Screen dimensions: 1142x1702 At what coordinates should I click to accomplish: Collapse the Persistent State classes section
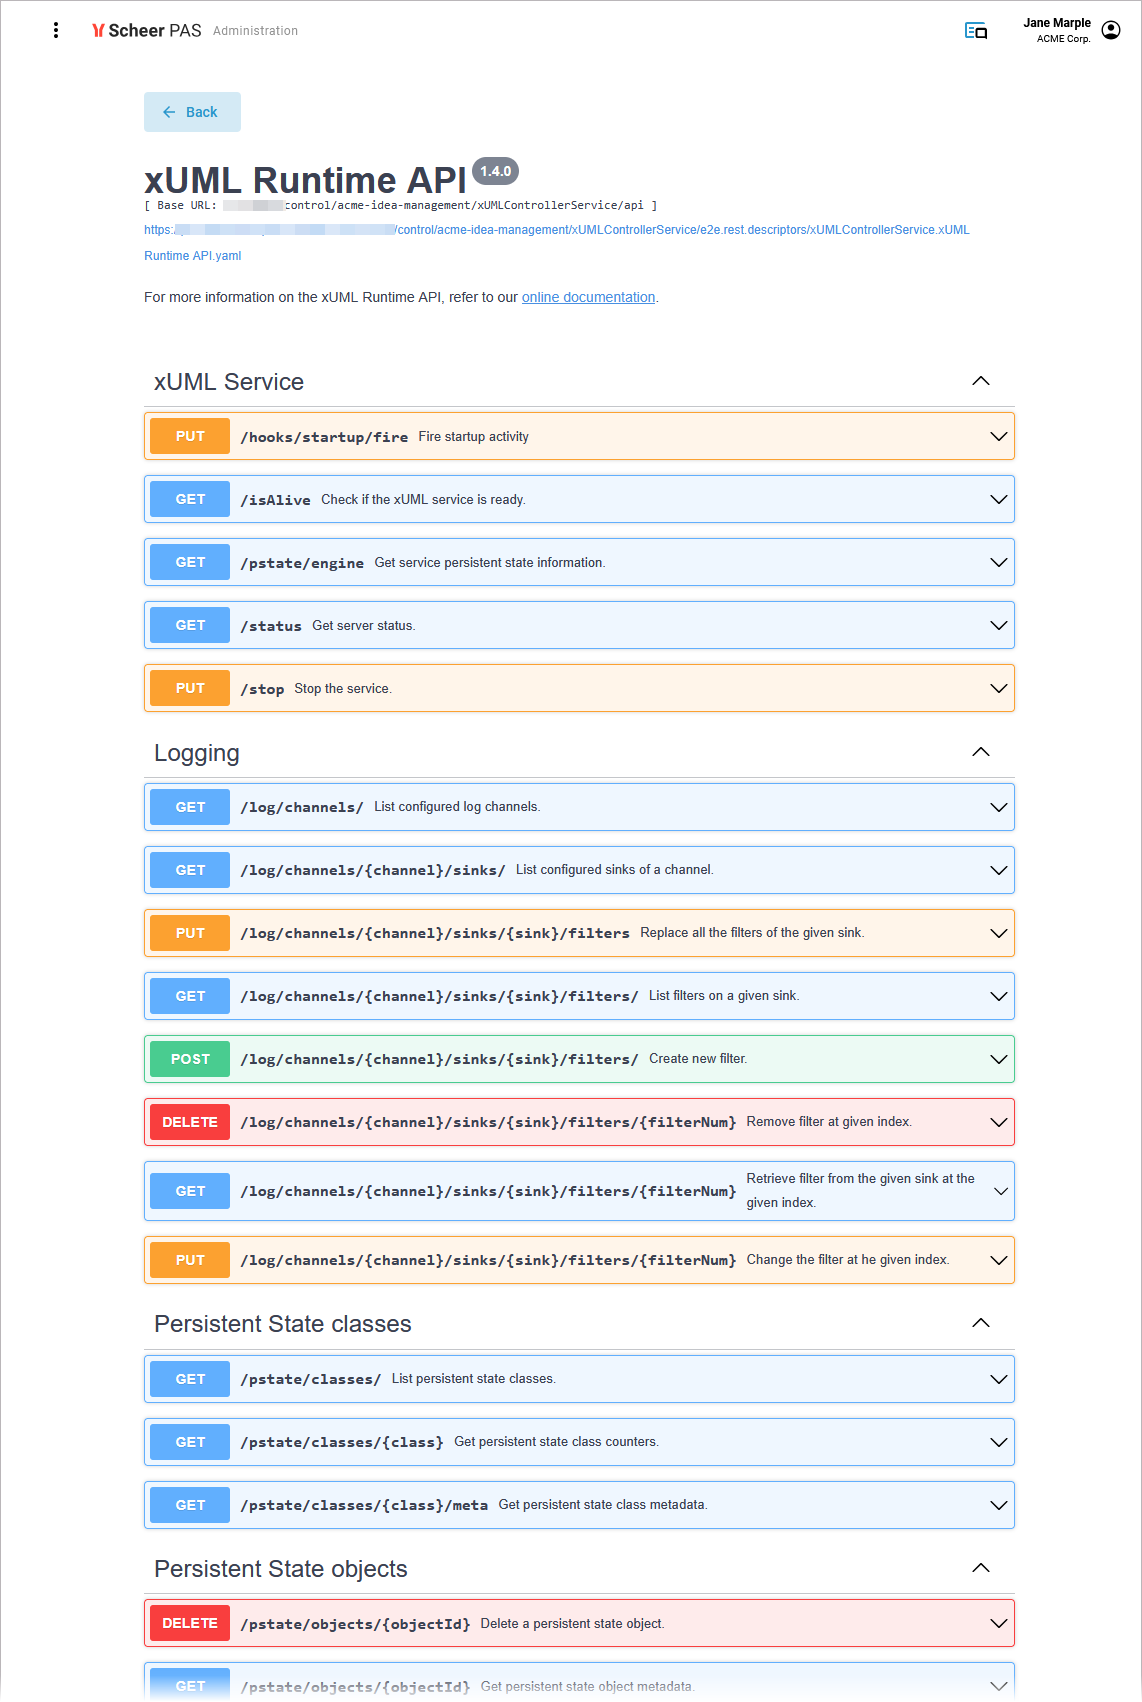pyautogui.click(x=980, y=1323)
